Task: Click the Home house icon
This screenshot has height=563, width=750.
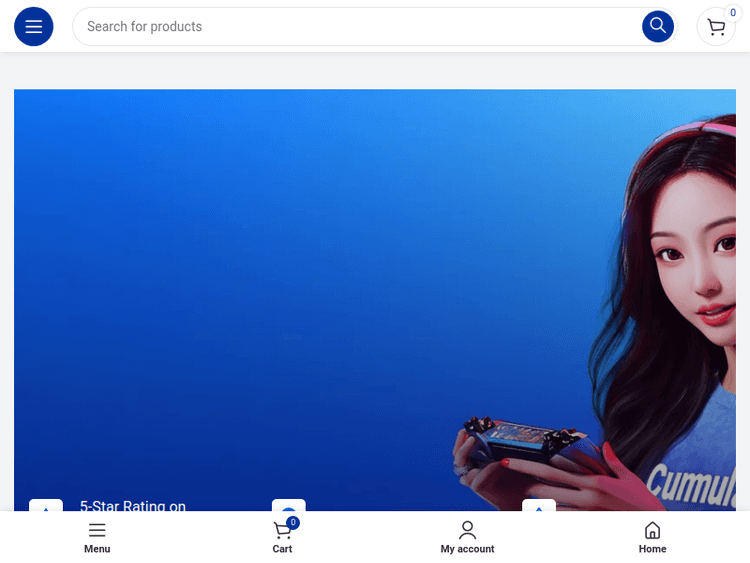Action: 652,530
